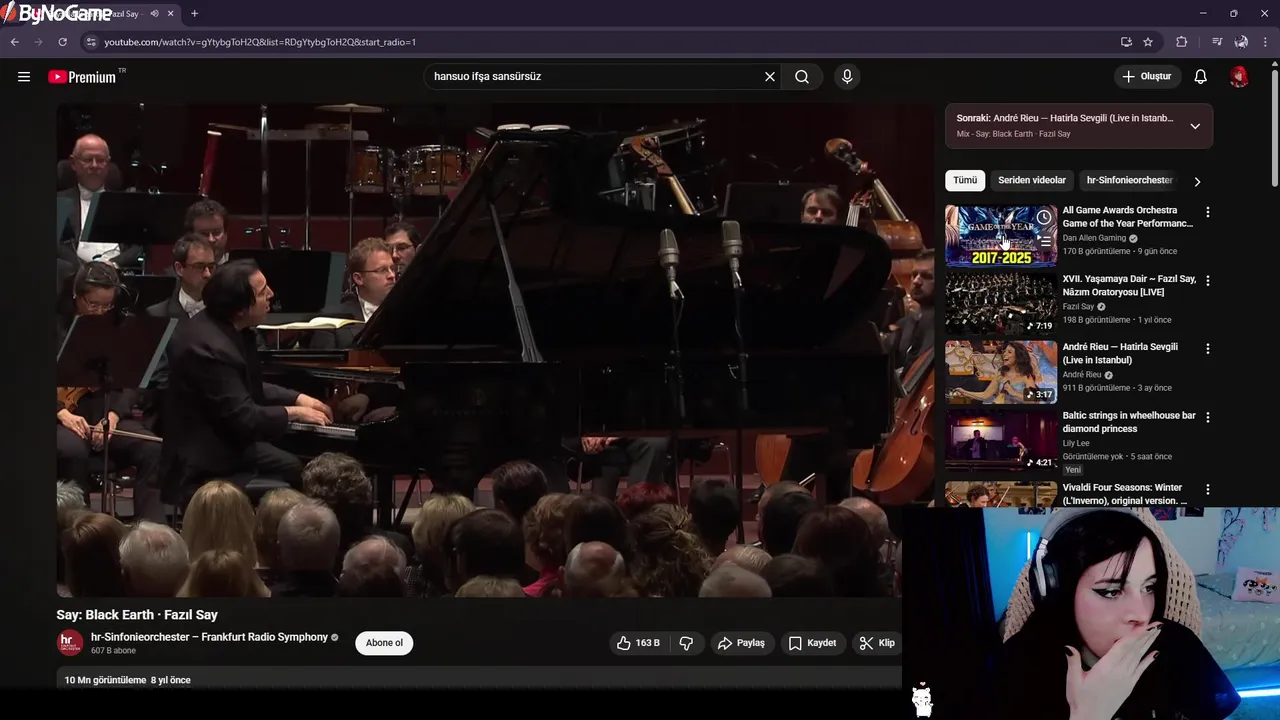Reload the page

tap(62, 42)
